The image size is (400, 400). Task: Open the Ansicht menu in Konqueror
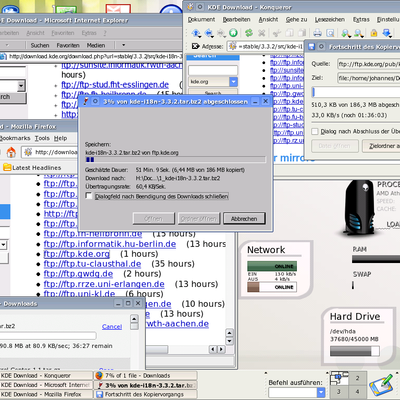click(268, 20)
